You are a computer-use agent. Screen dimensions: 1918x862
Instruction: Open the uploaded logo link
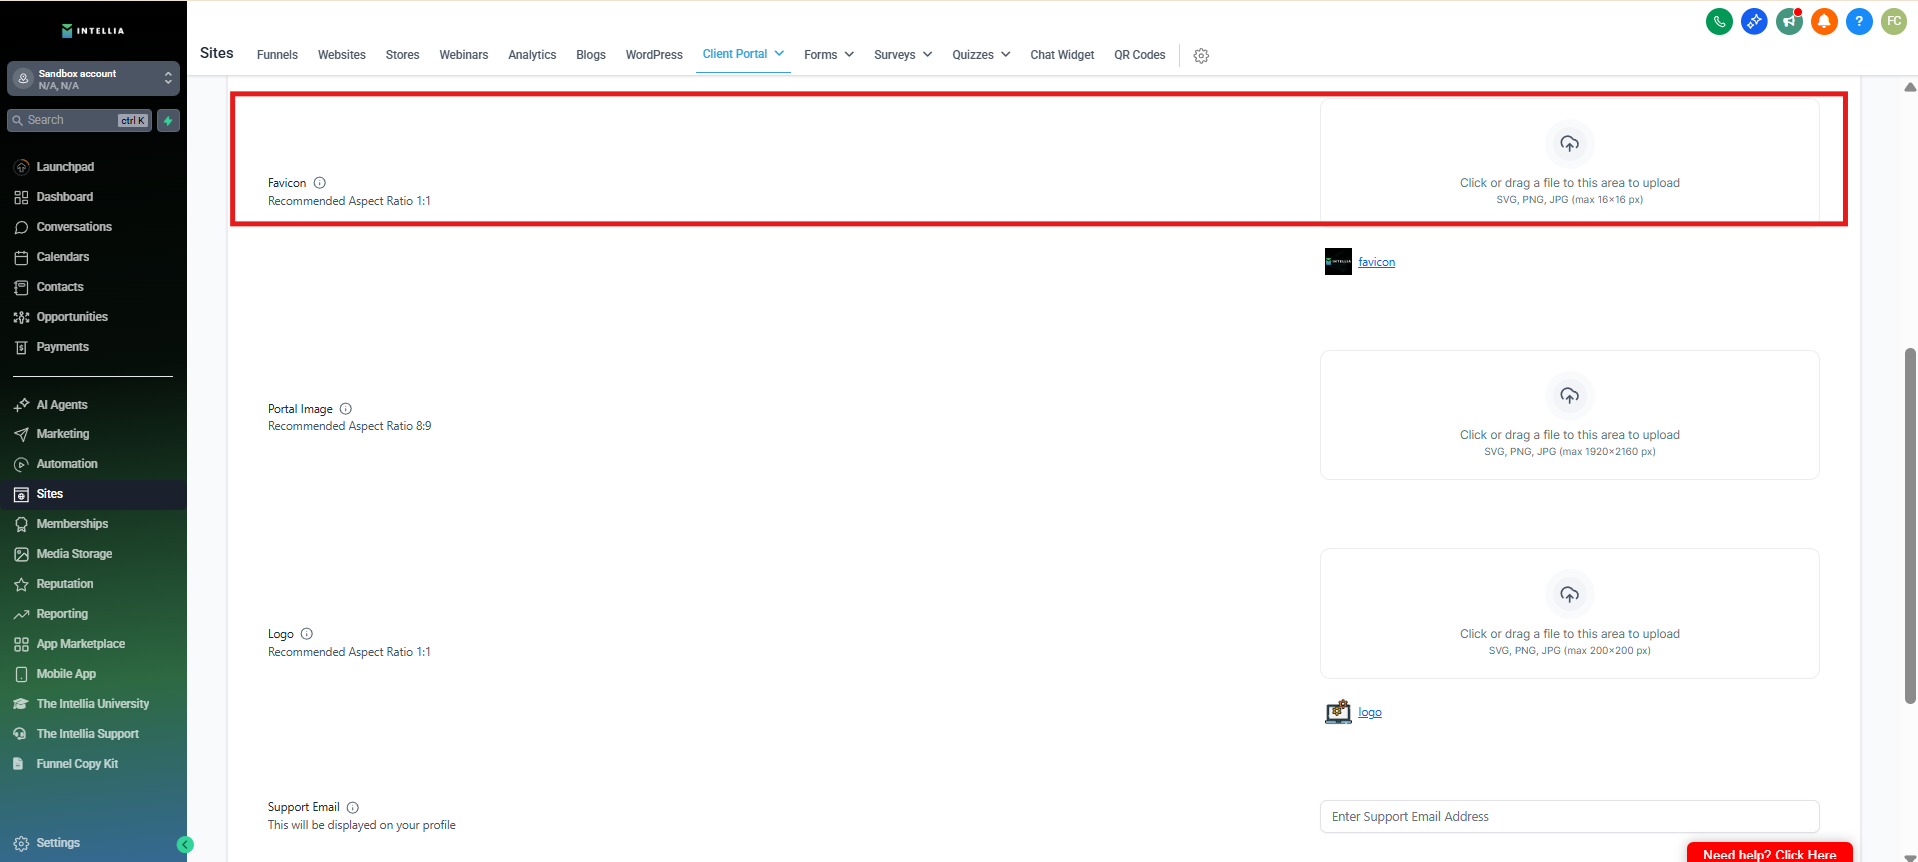1370,713
